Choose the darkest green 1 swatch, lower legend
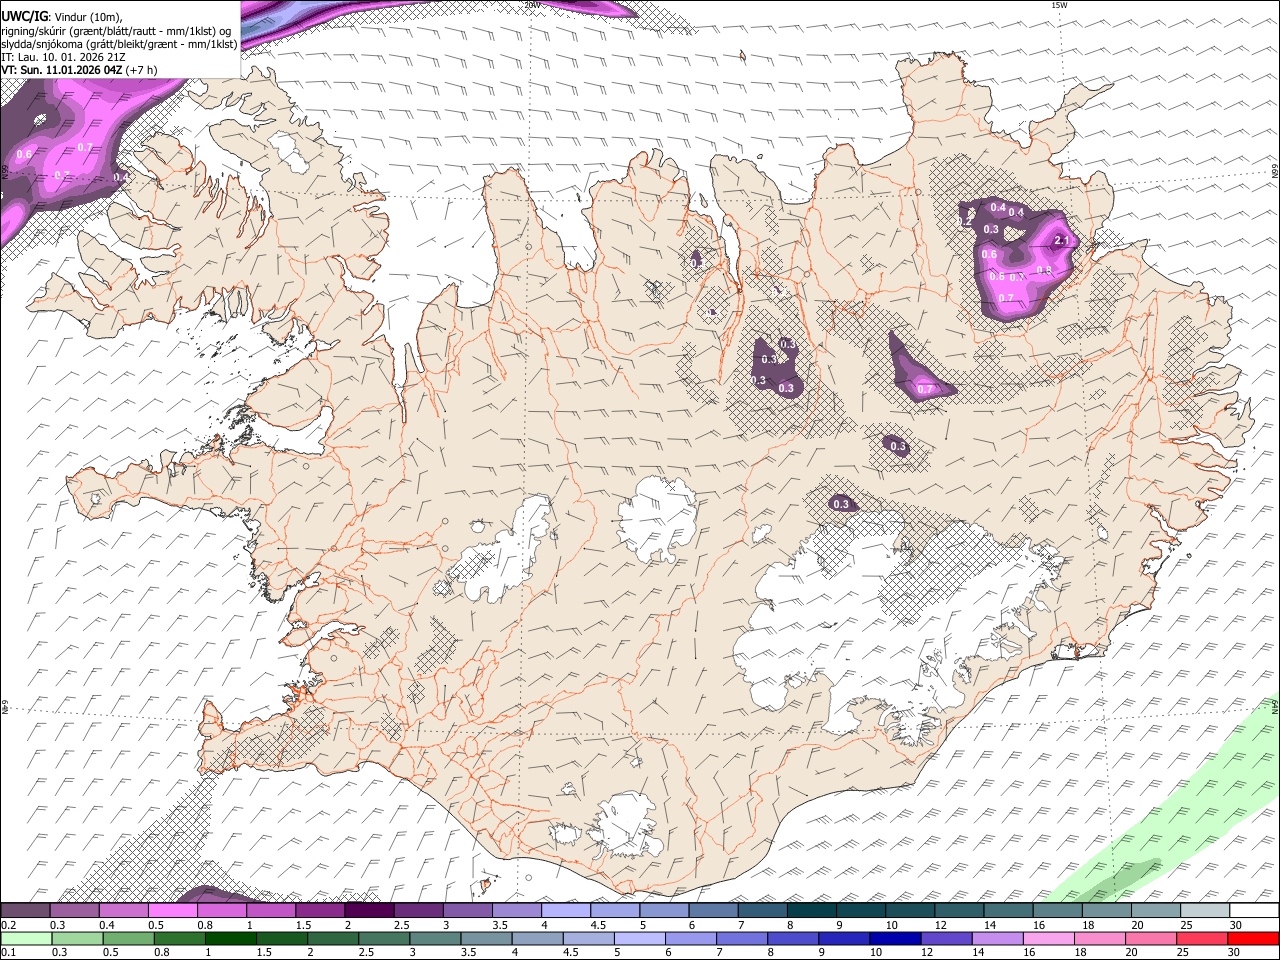The image size is (1280, 960). [231, 938]
